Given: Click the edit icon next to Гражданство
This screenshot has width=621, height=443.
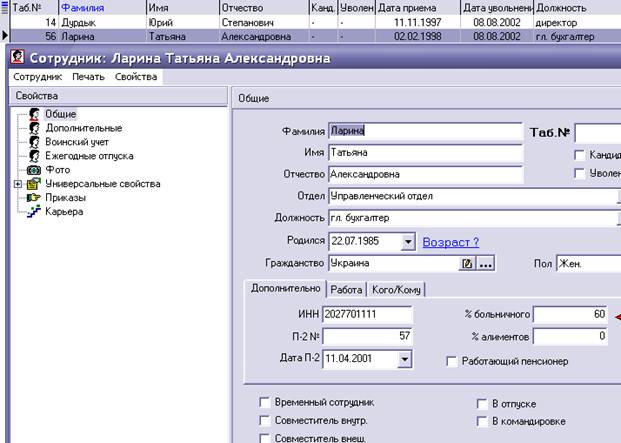Looking at the screenshot, I should (x=467, y=264).
